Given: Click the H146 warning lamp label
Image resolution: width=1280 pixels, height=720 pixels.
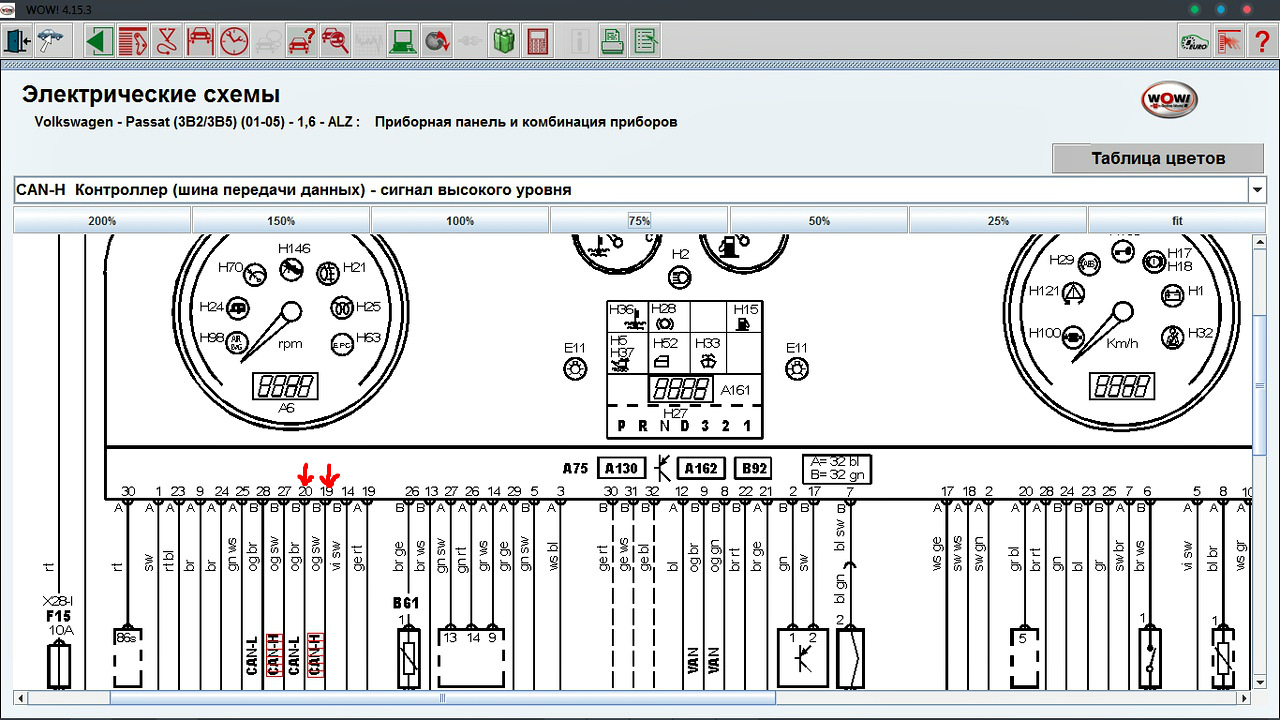Looking at the screenshot, I should click(x=294, y=248).
